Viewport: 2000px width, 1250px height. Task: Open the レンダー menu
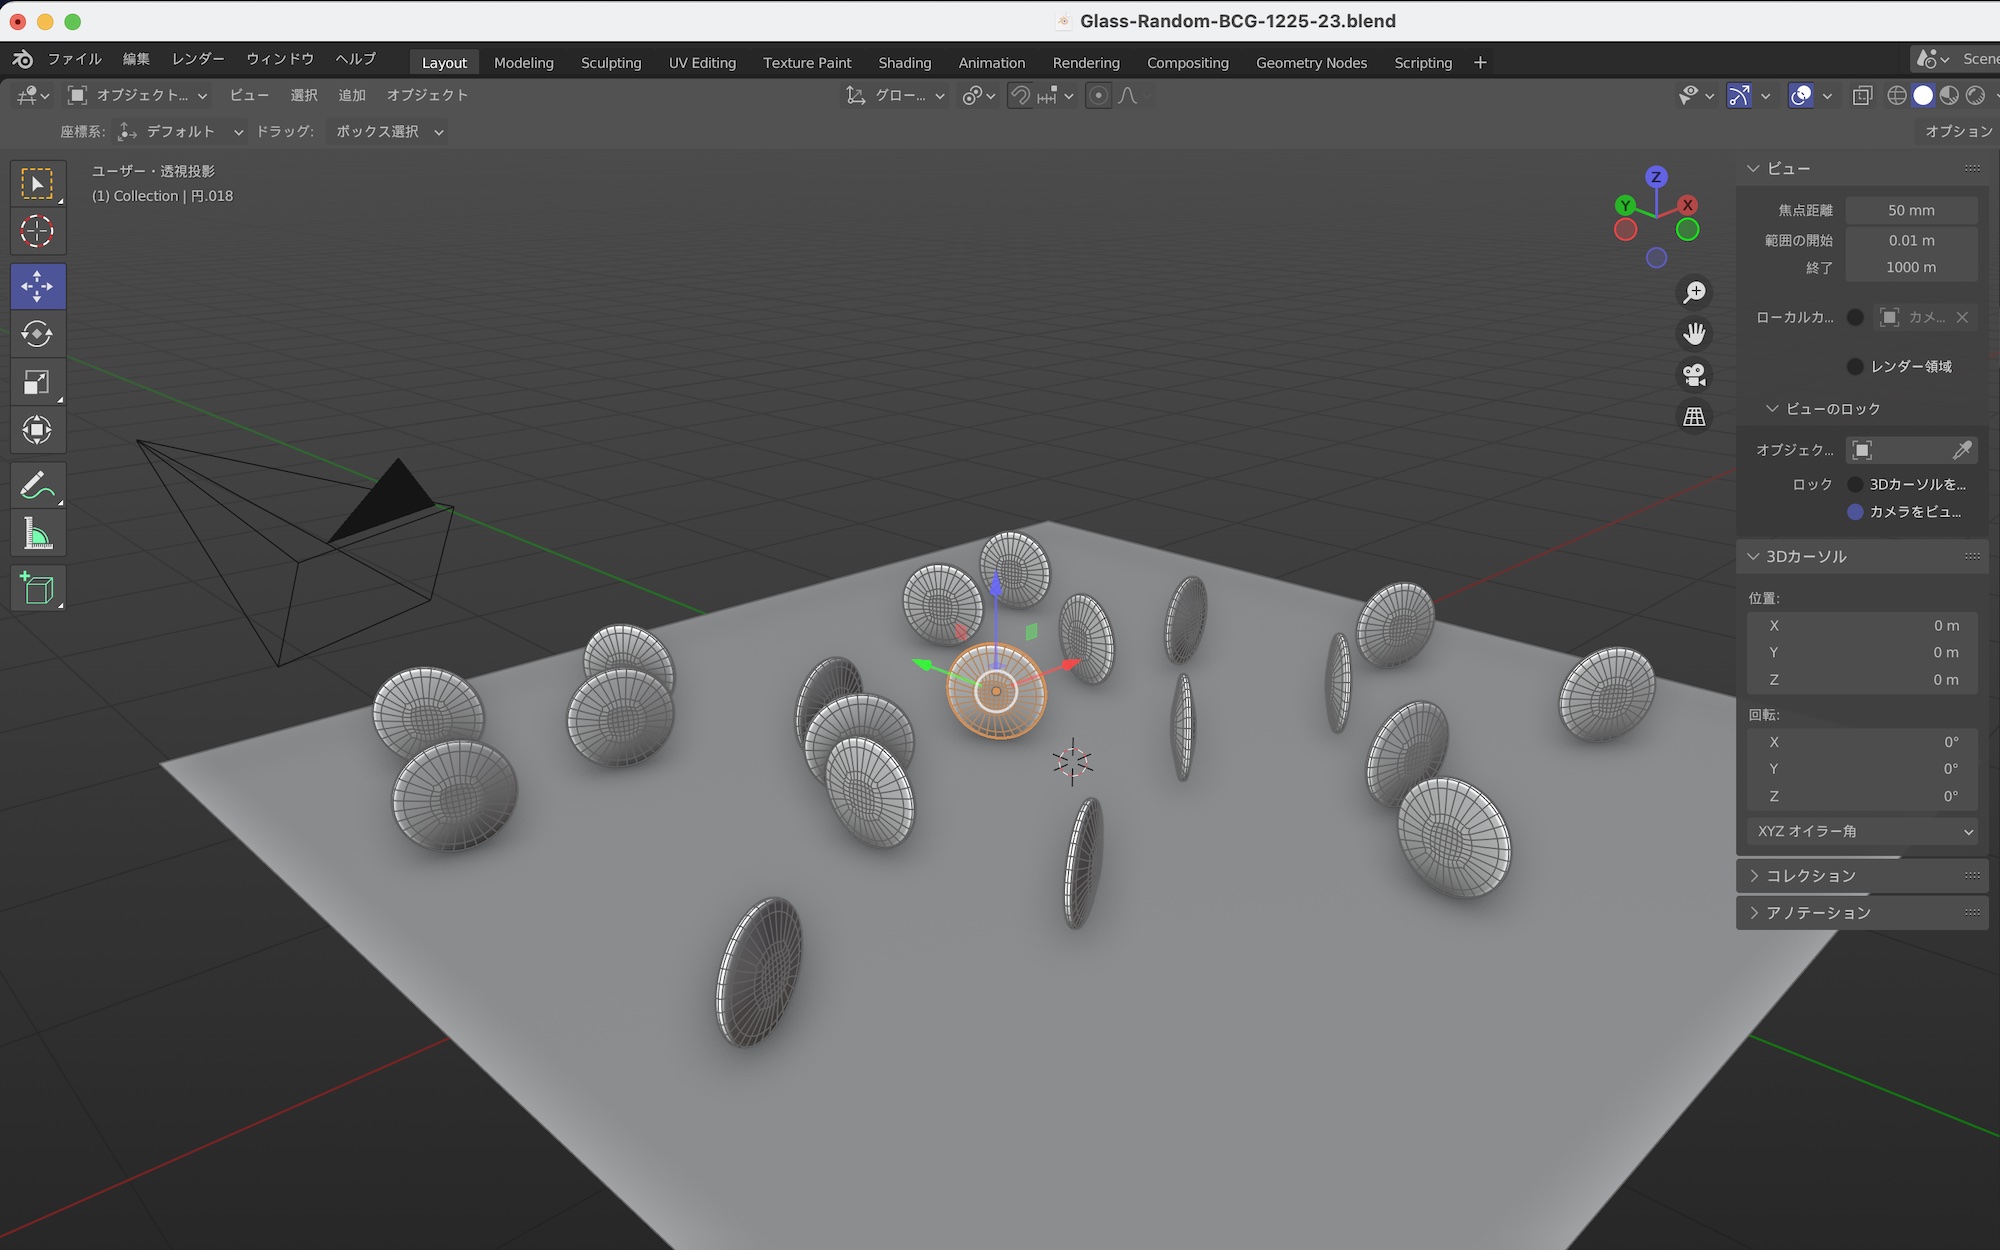click(x=198, y=59)
